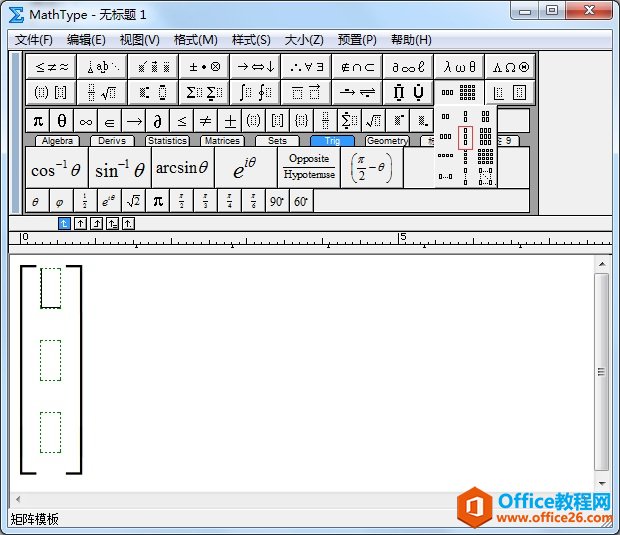Select relational-aligned tab stop
Viewport: 620px width, 535px height.
coord(112,224)
